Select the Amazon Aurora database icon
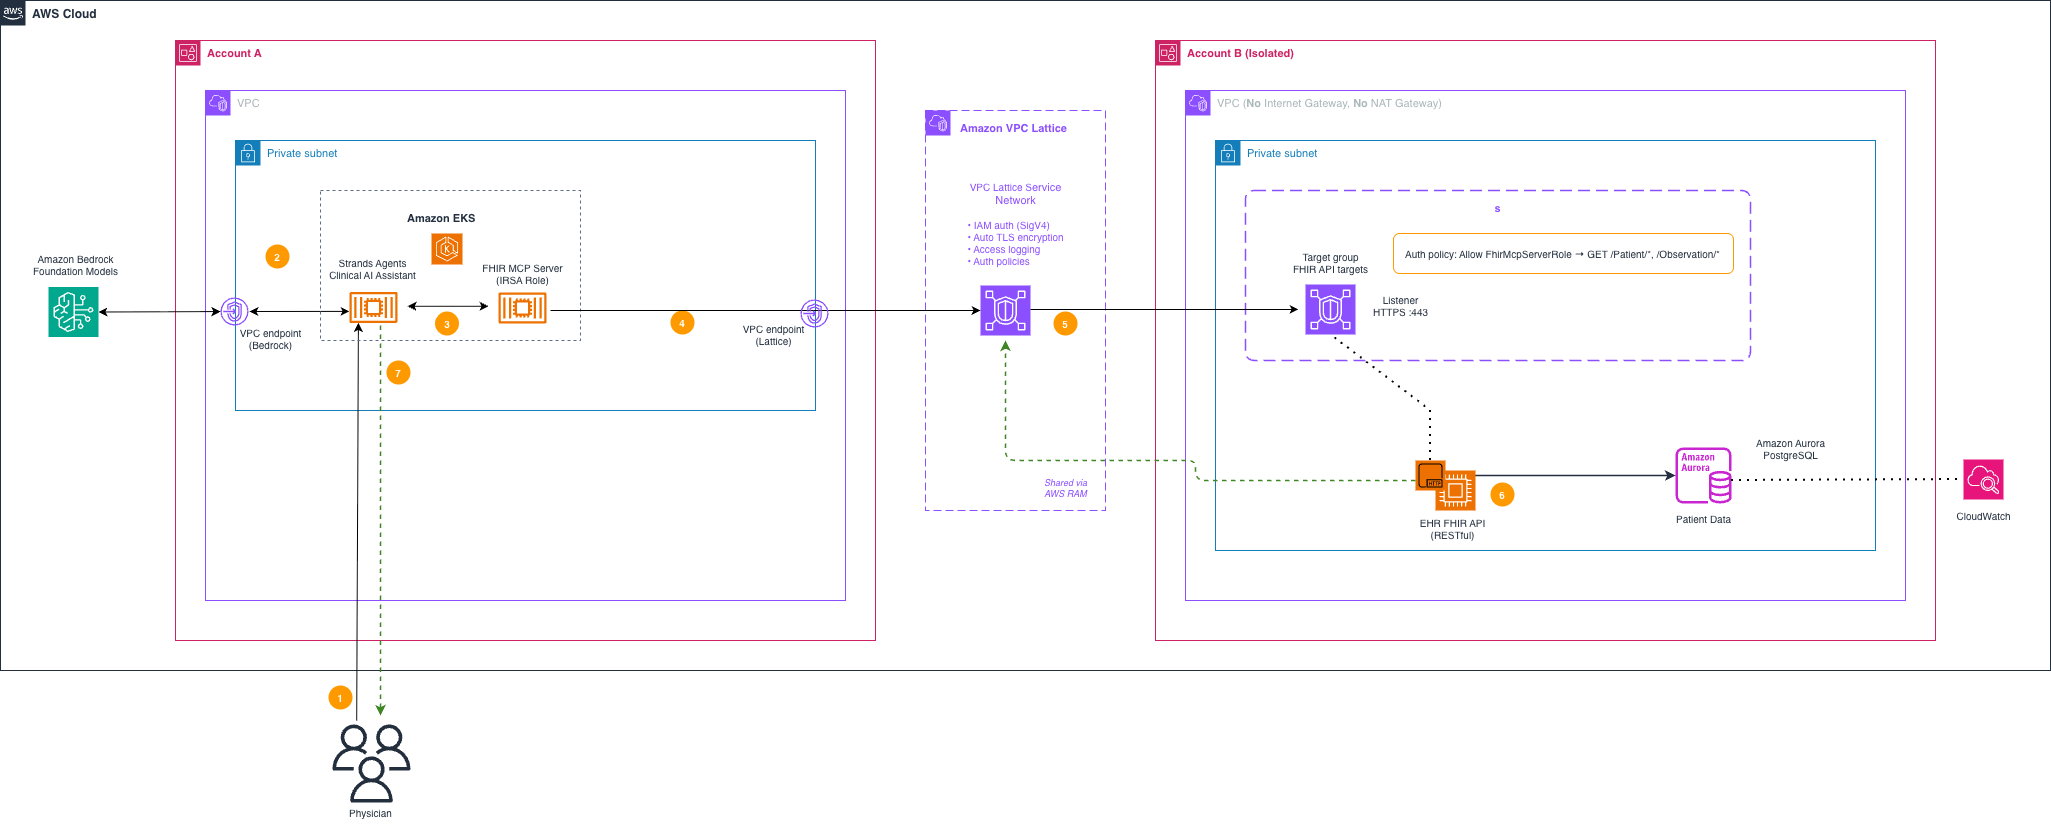This screenshot has height=831, width=2051. tap(1704, 476)
